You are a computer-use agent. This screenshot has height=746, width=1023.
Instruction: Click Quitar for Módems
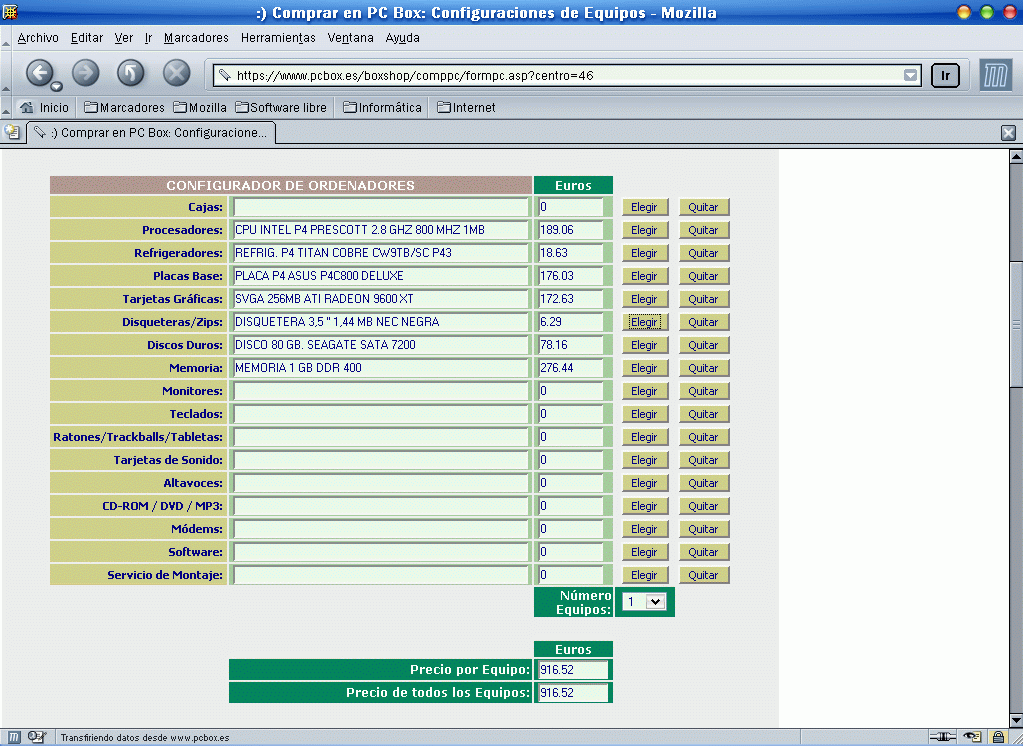click(703, 529)
